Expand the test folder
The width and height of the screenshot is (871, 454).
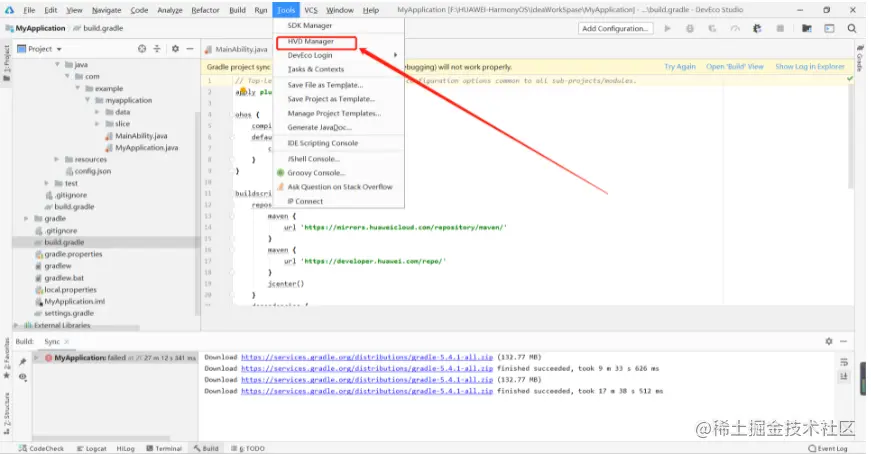pyautogui.click(x=47, y=183)
